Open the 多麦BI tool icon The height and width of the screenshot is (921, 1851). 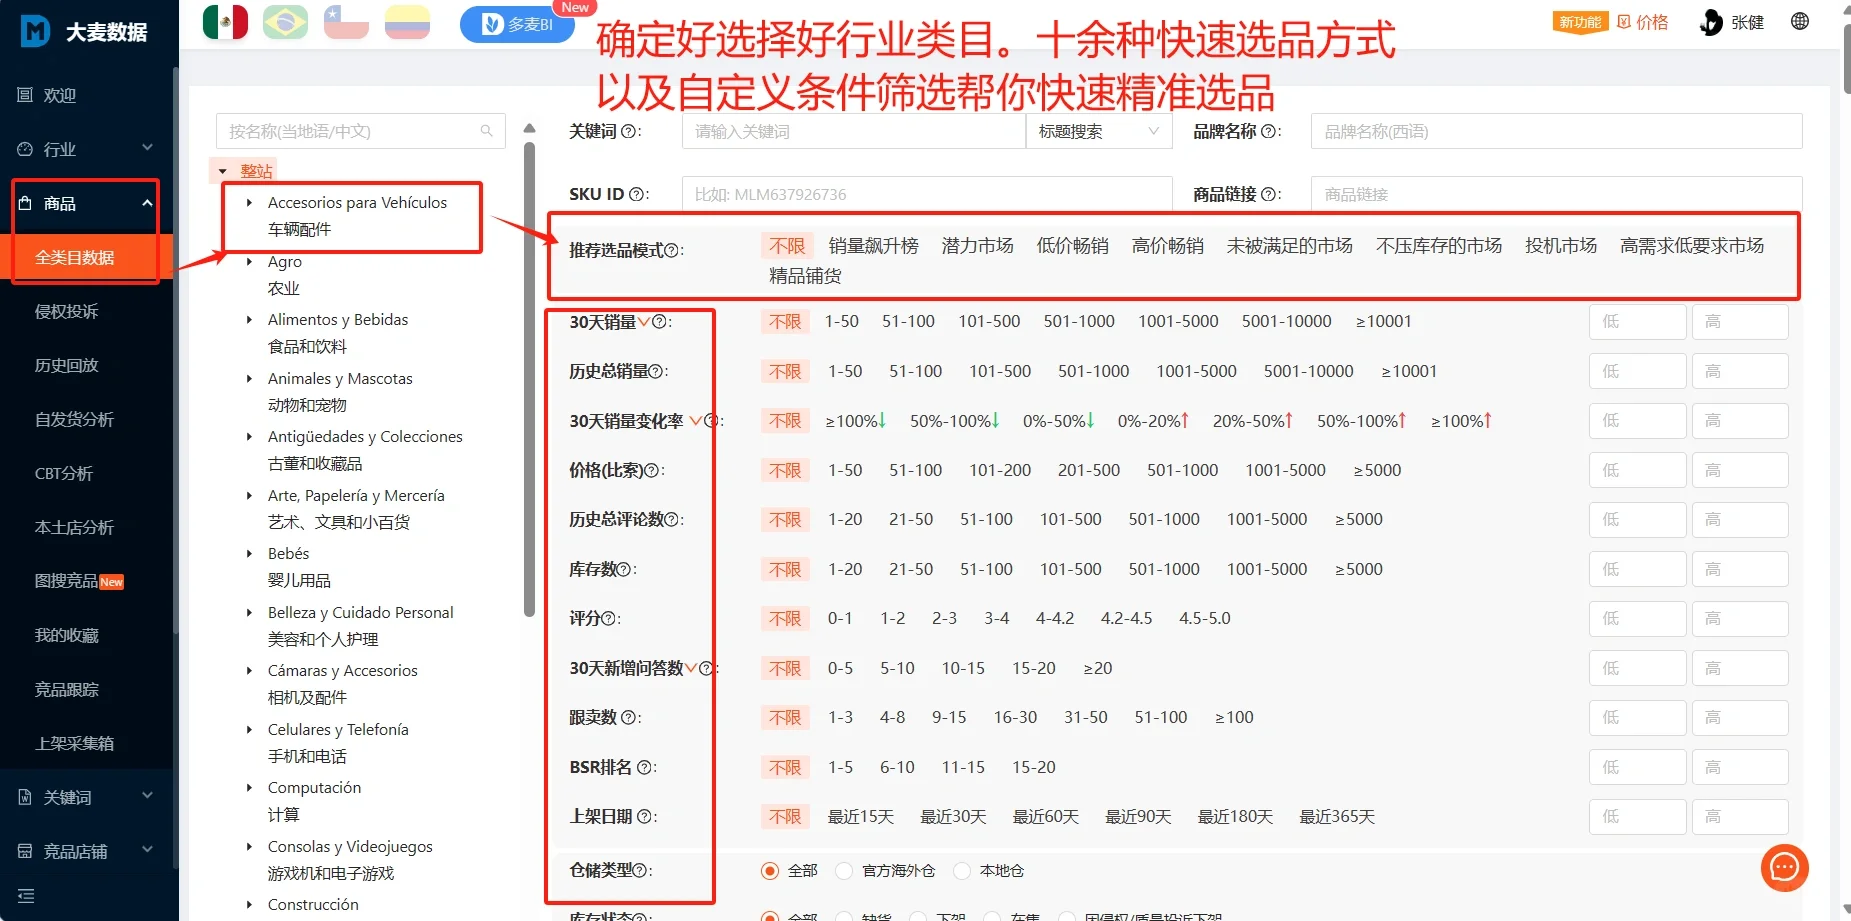click(x=516, y=25)
